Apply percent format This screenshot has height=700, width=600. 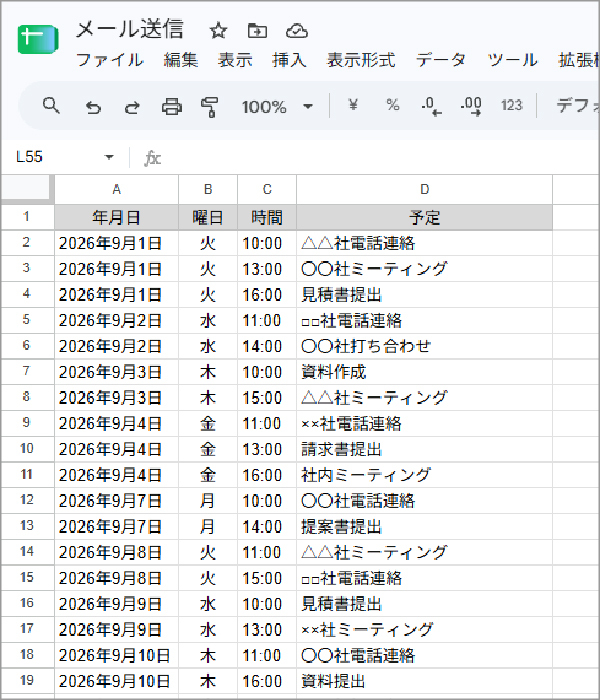[392, 105]
